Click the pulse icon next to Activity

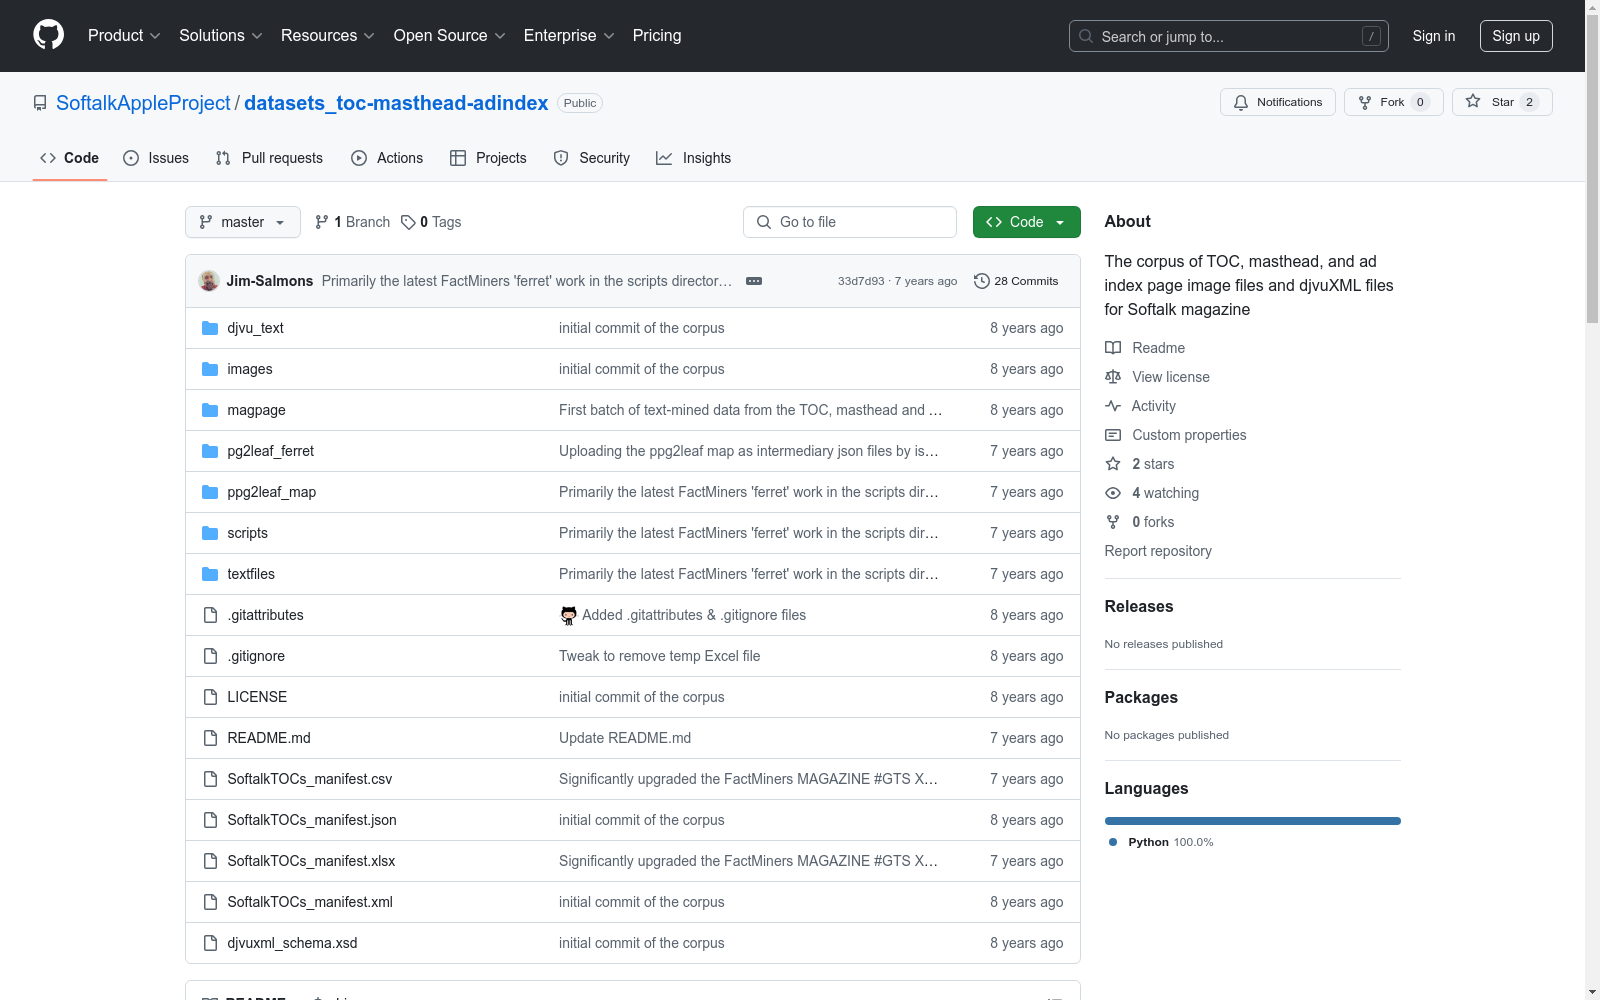[x=1113, y=406]
